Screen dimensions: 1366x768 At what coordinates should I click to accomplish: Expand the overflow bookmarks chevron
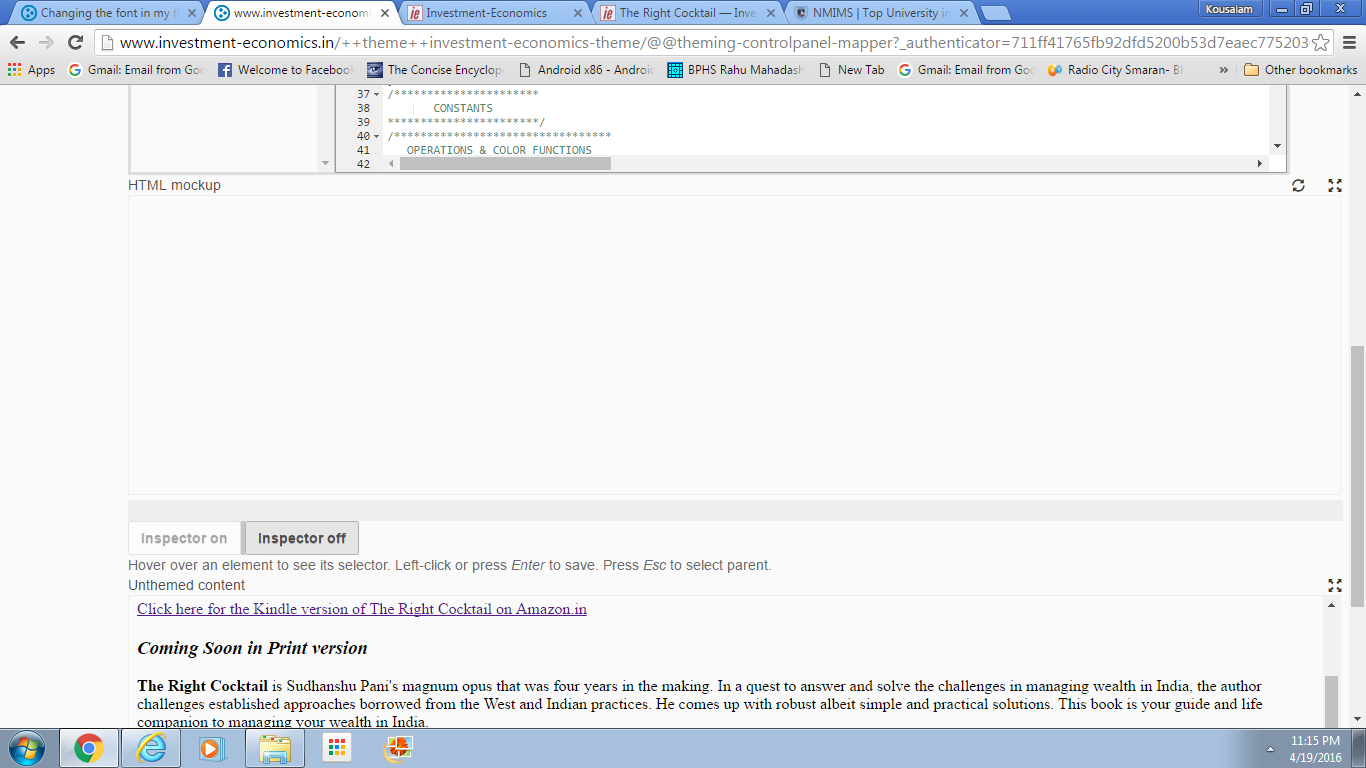point(1223,70)
